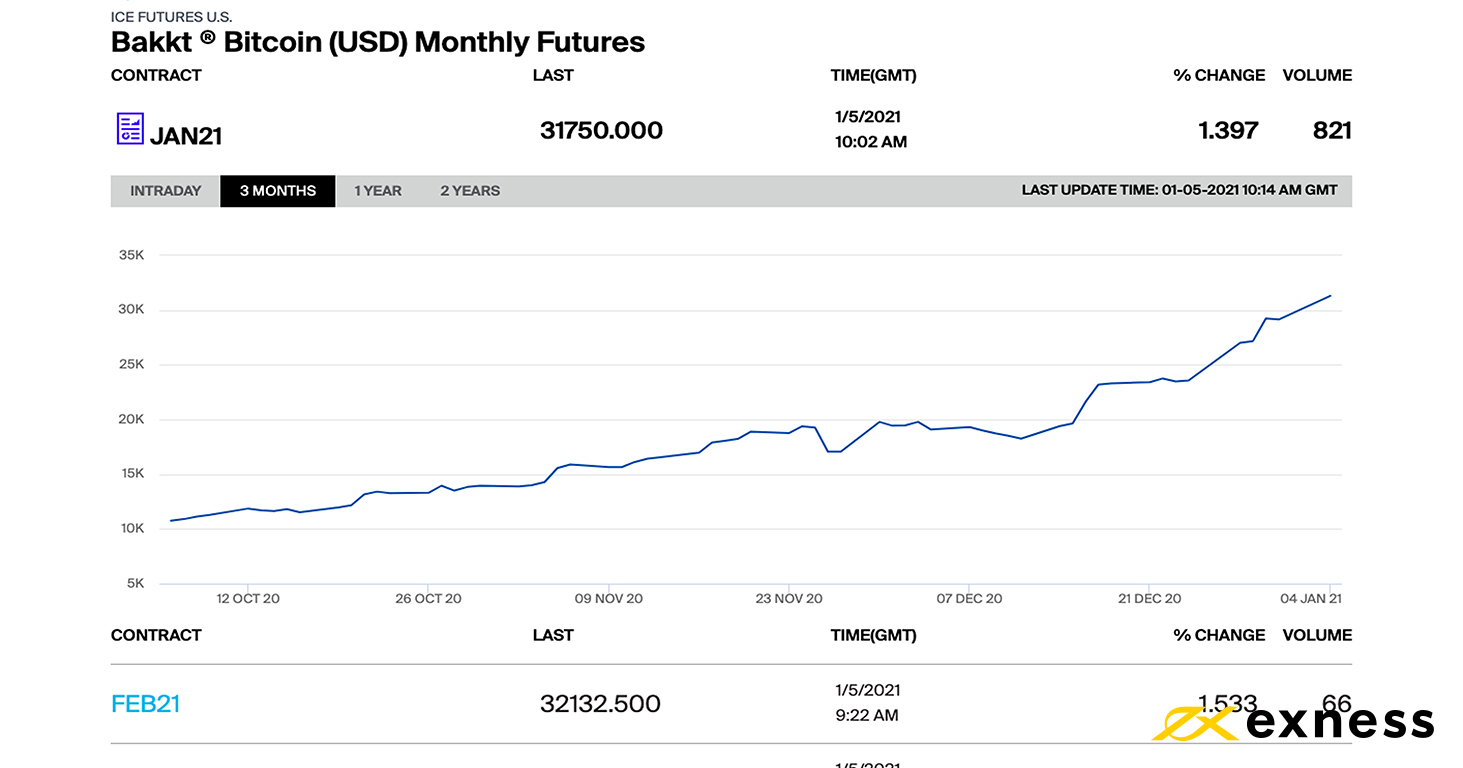This screenshot has height=768, width=1463.
Task: Click the Exness logo icon
Action: [x=1197, y=723]
